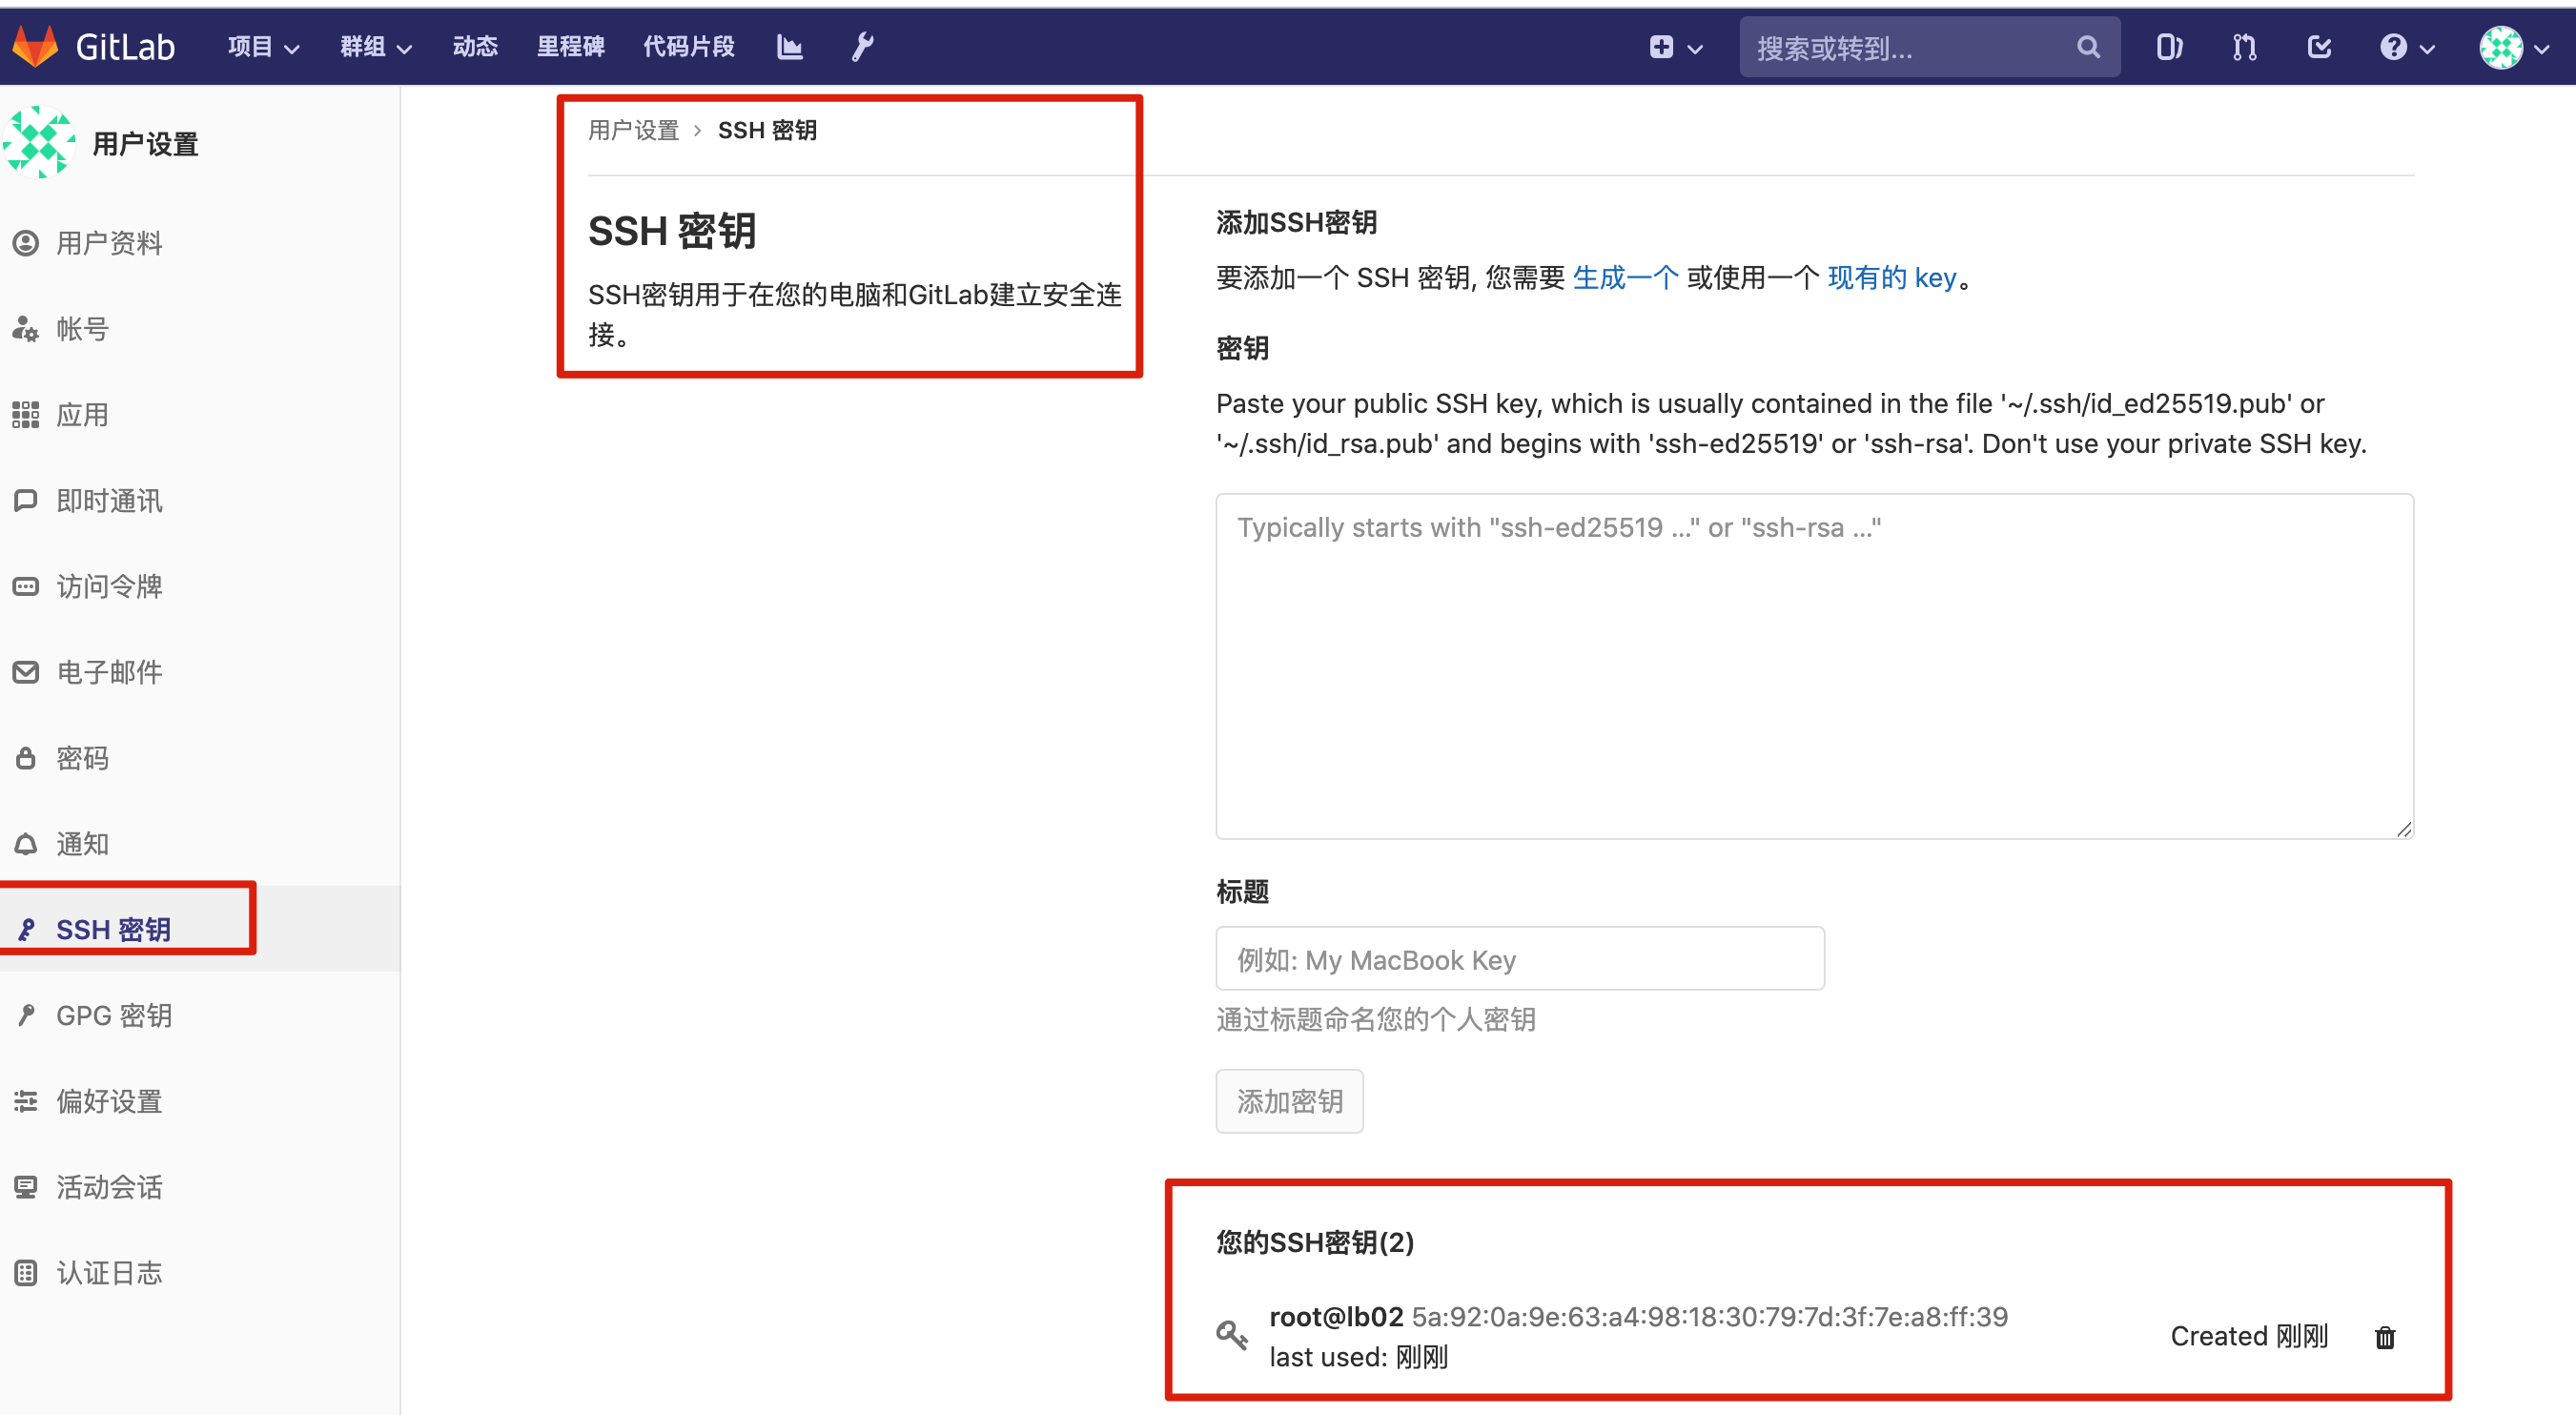Focus the SSH public key textarea

tap(1814, 666)
